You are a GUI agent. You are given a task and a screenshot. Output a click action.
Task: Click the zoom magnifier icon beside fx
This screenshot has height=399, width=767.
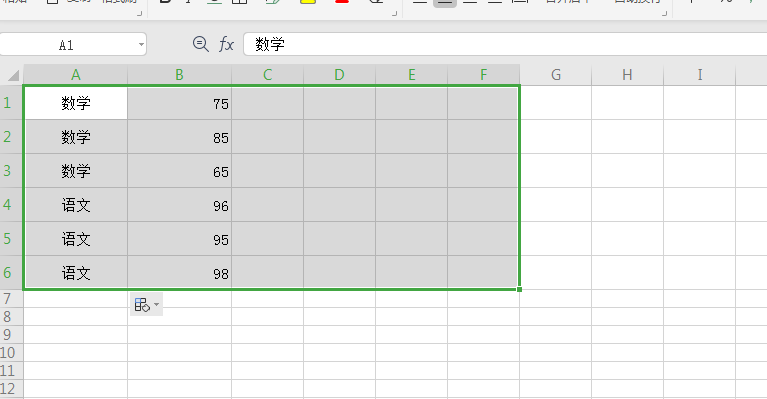coord(201,44)
